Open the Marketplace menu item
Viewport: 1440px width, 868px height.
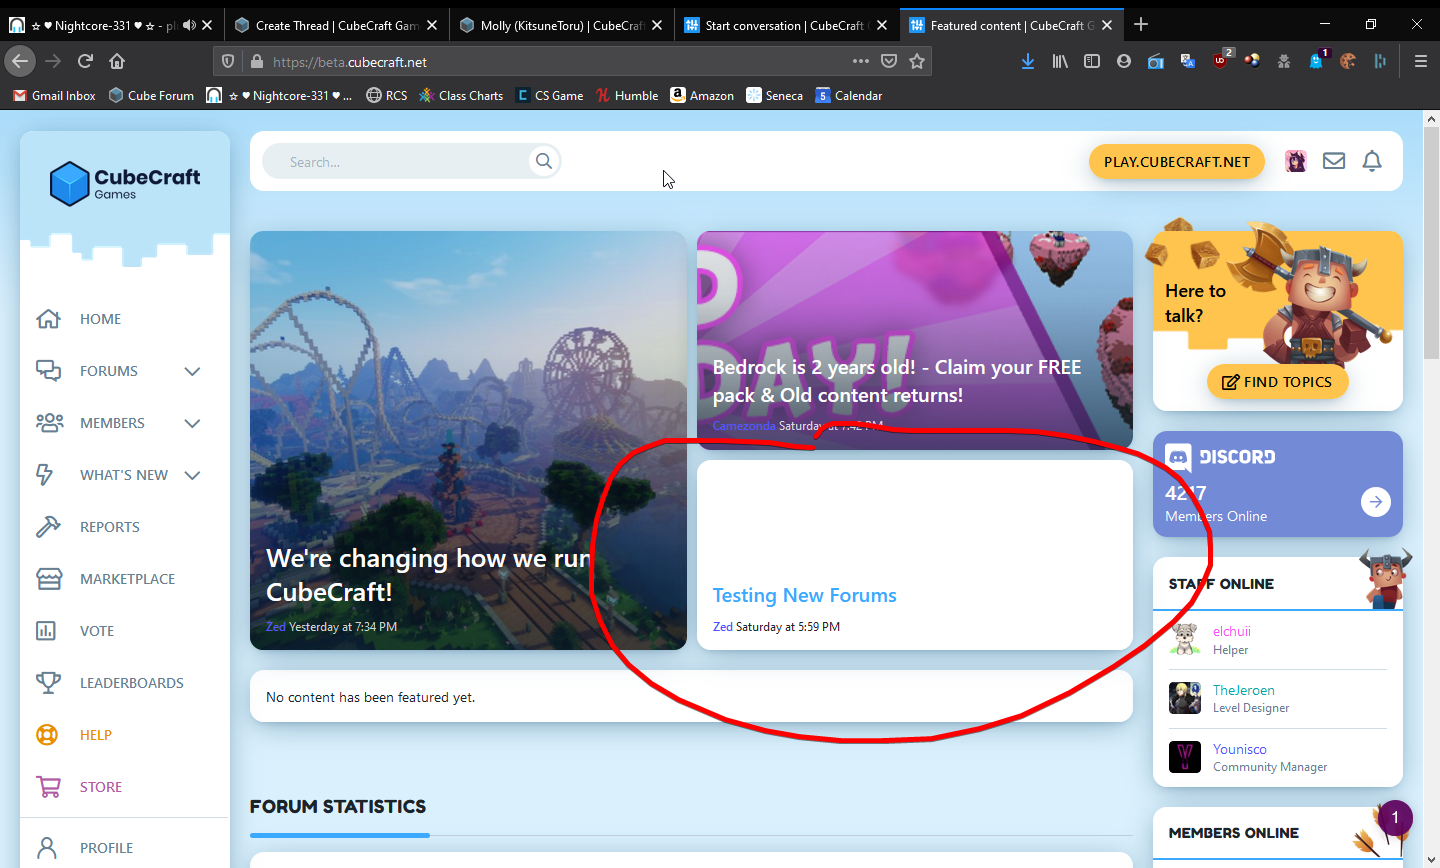point(127,579)
